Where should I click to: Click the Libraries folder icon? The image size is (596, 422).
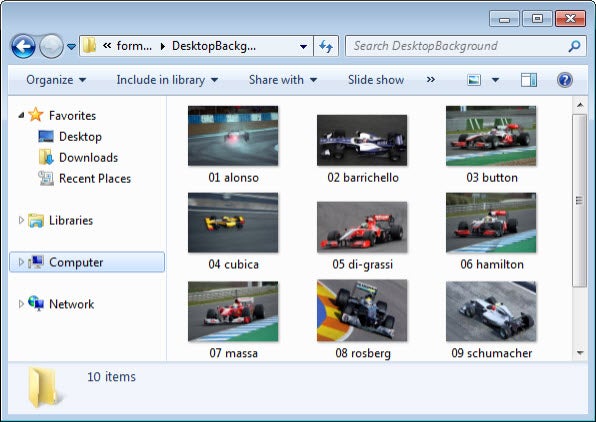click(36, 221)
